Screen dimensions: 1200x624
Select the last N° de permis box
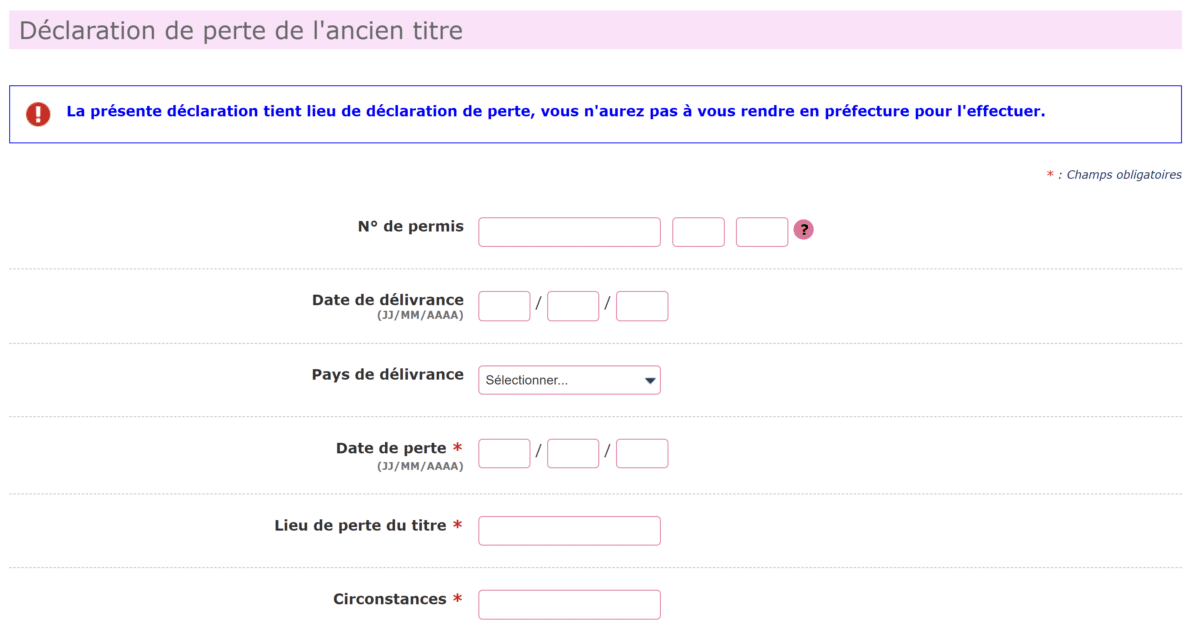(x=762, y=232)
